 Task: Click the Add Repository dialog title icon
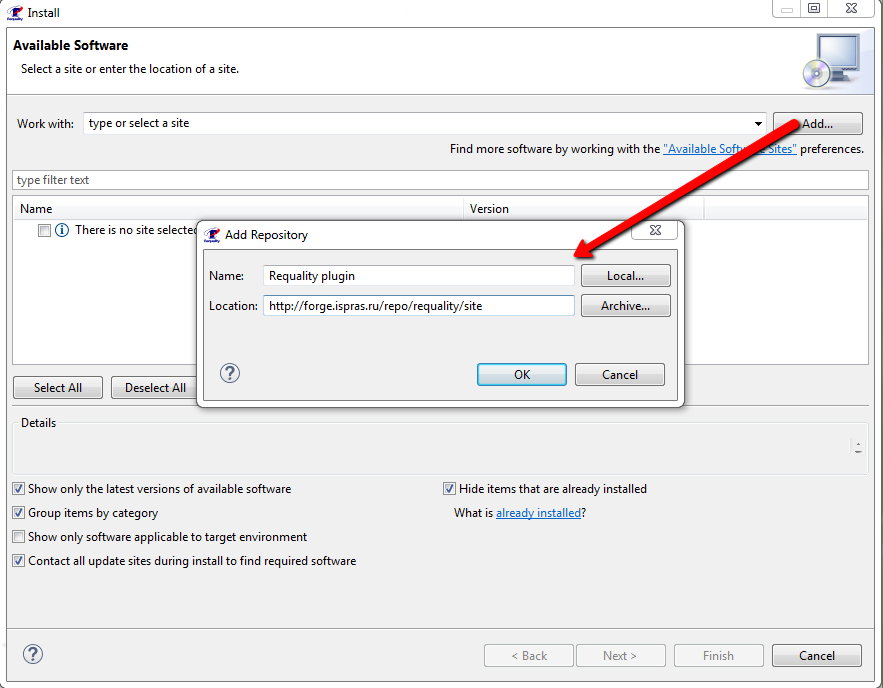[212, 235]
